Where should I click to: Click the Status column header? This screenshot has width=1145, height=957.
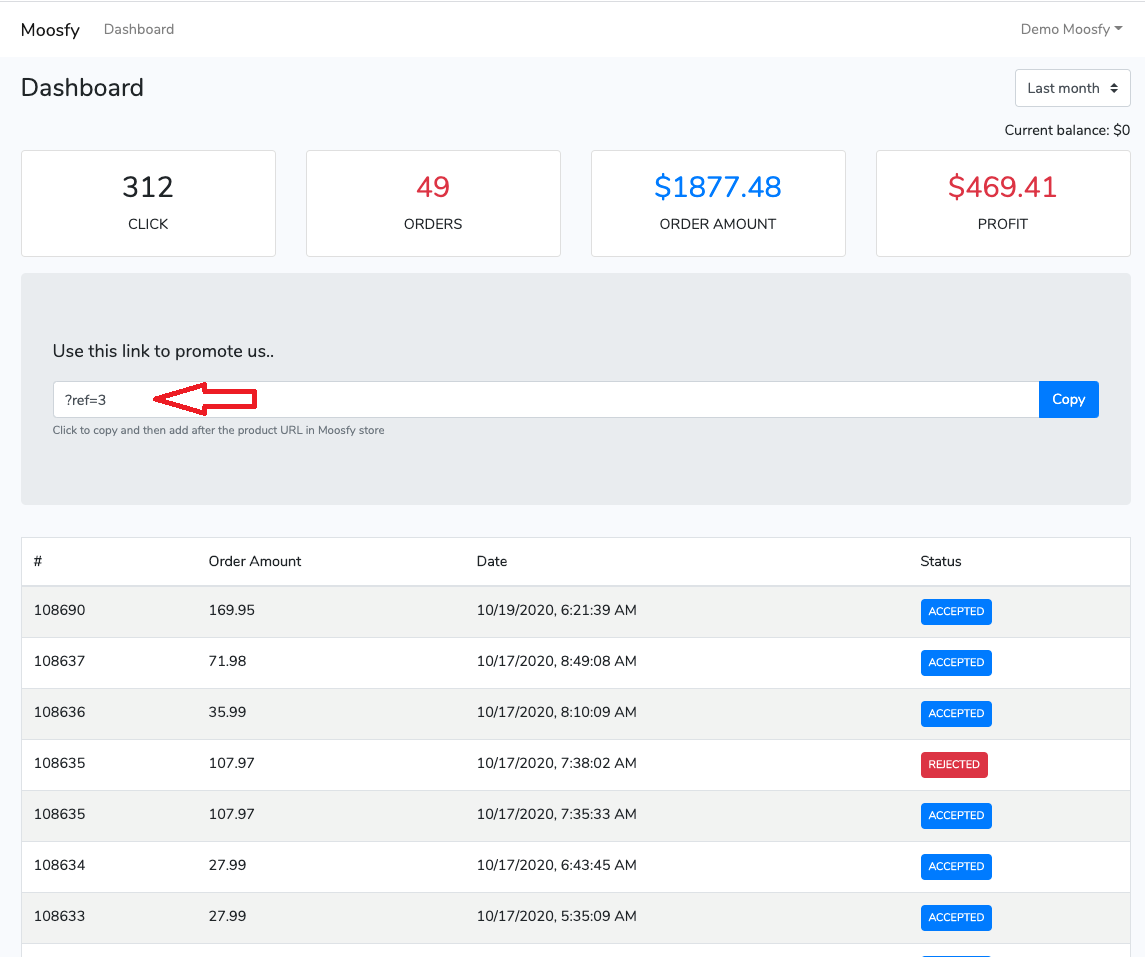click(x=940, y=562)
